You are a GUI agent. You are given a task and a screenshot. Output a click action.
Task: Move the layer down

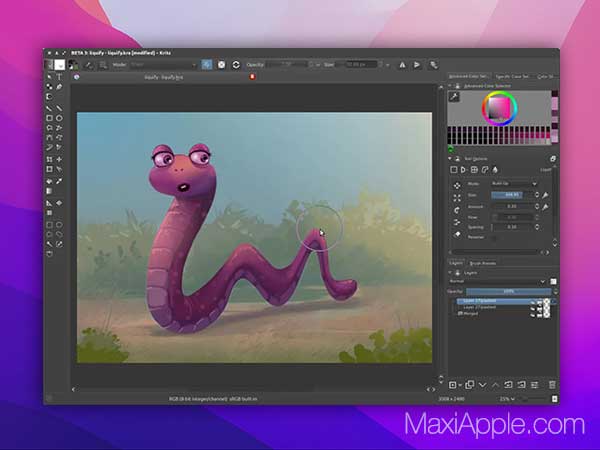click(x=483, y=385)
